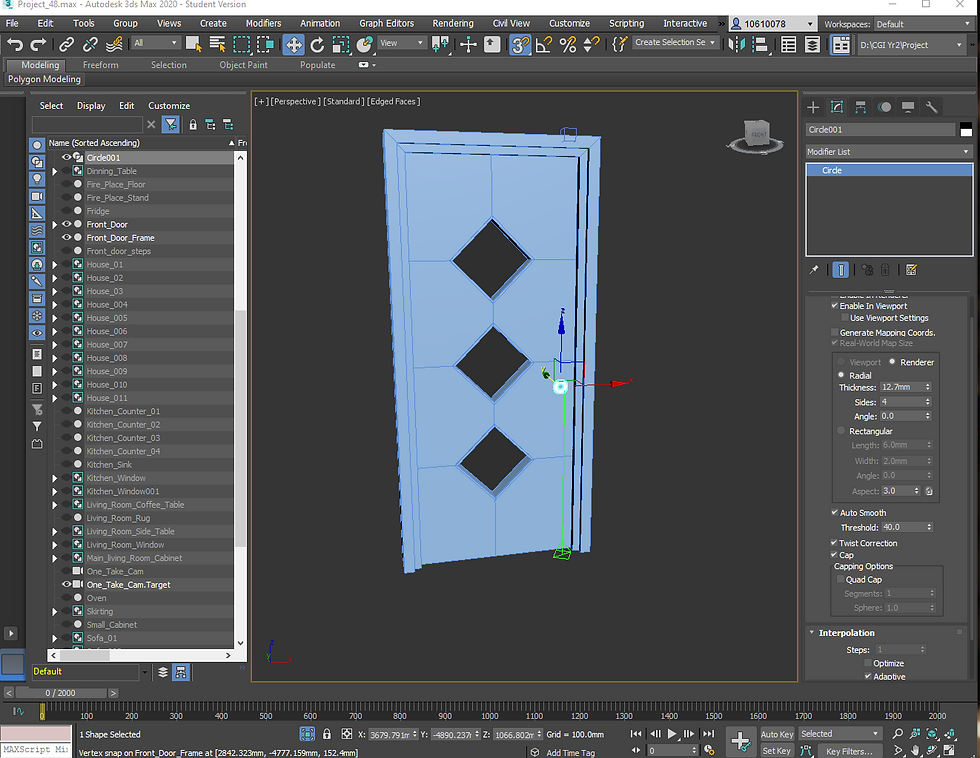Click the Align tool icon
The width and height of the screenshot is (980, 758).
tap(760, 44)
